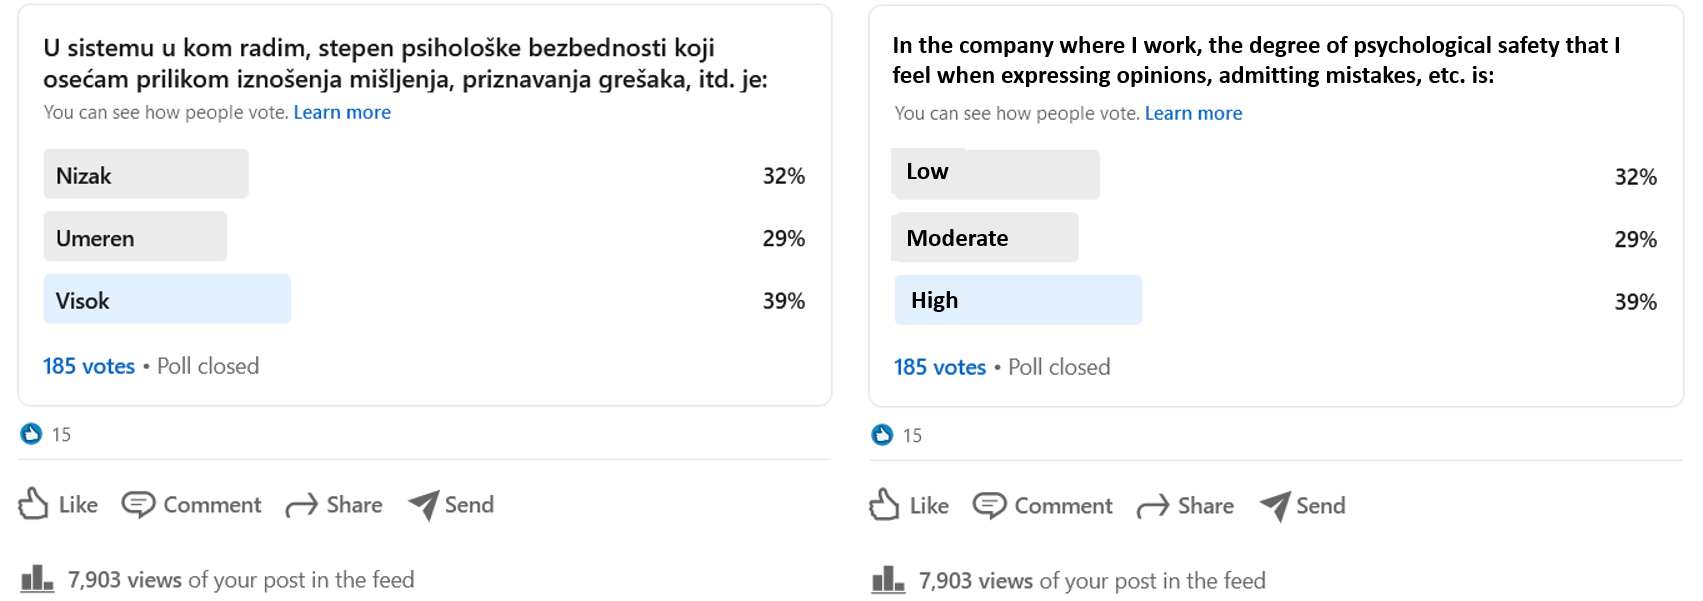The width and height of the screenshot is (1703, 601).
Task: Click the Comment bubble icon on Serbian poll
Action: pos(138,504)
